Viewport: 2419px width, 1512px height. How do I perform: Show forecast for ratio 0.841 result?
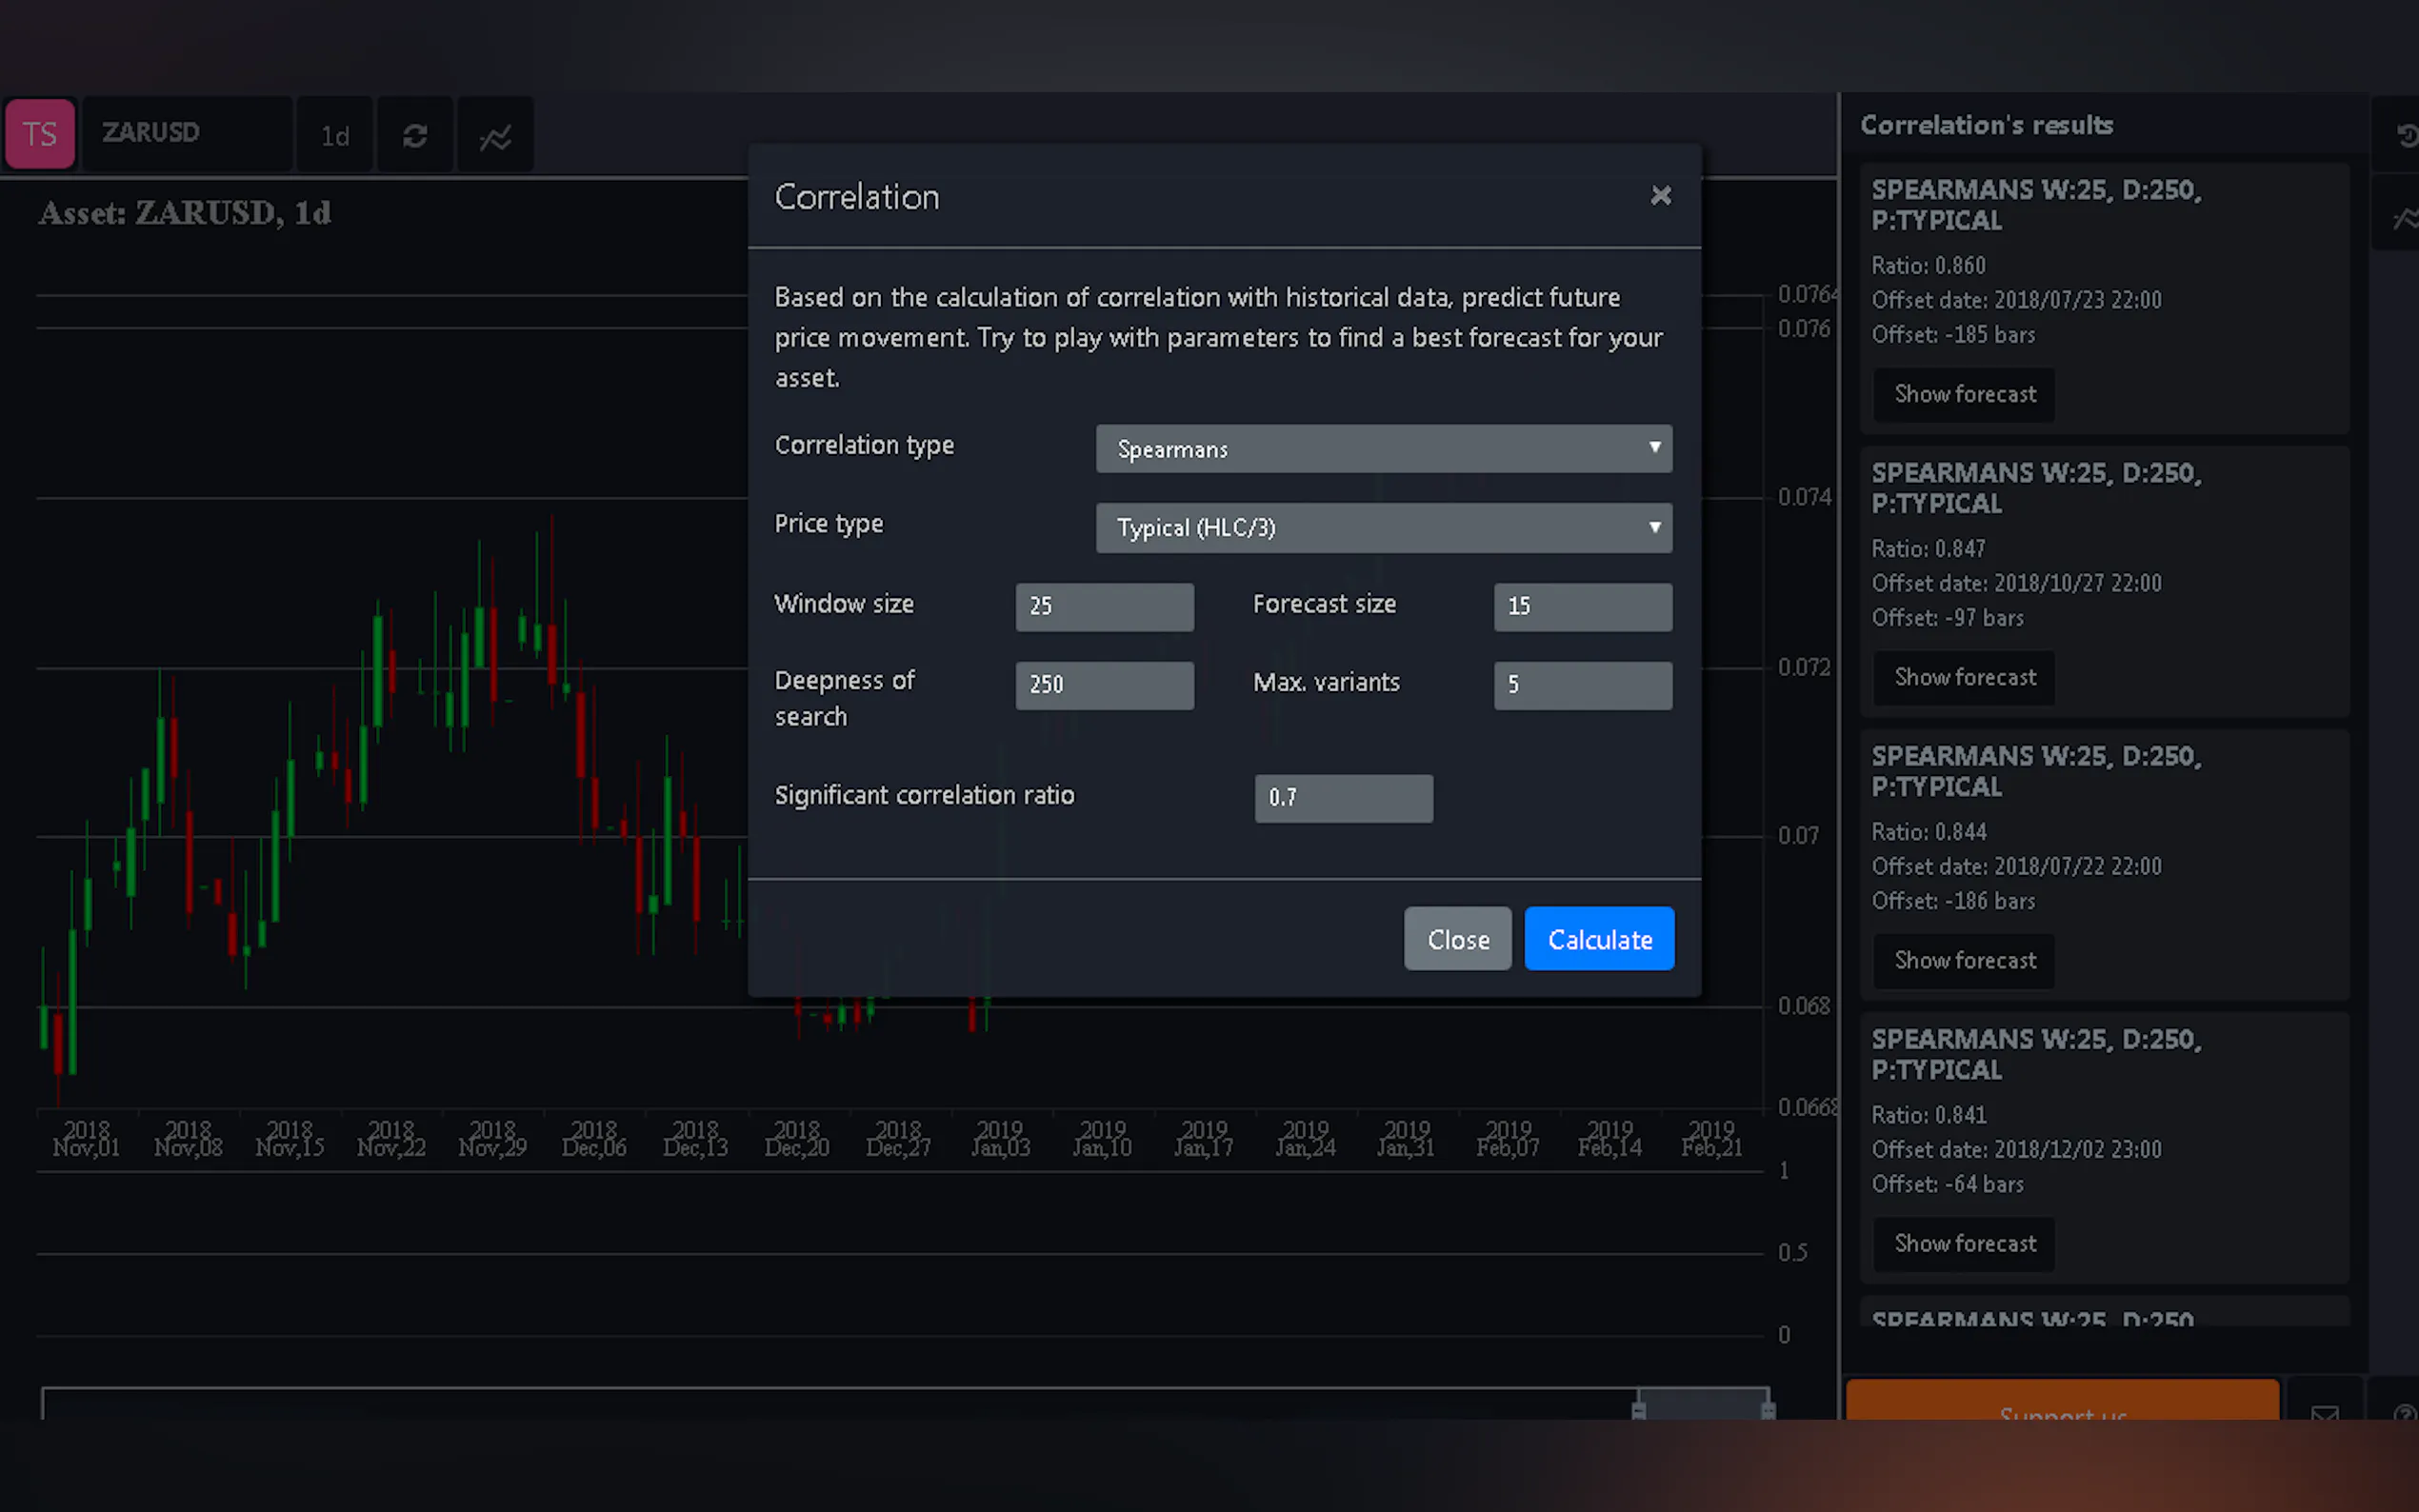tap(1964, 1243)
